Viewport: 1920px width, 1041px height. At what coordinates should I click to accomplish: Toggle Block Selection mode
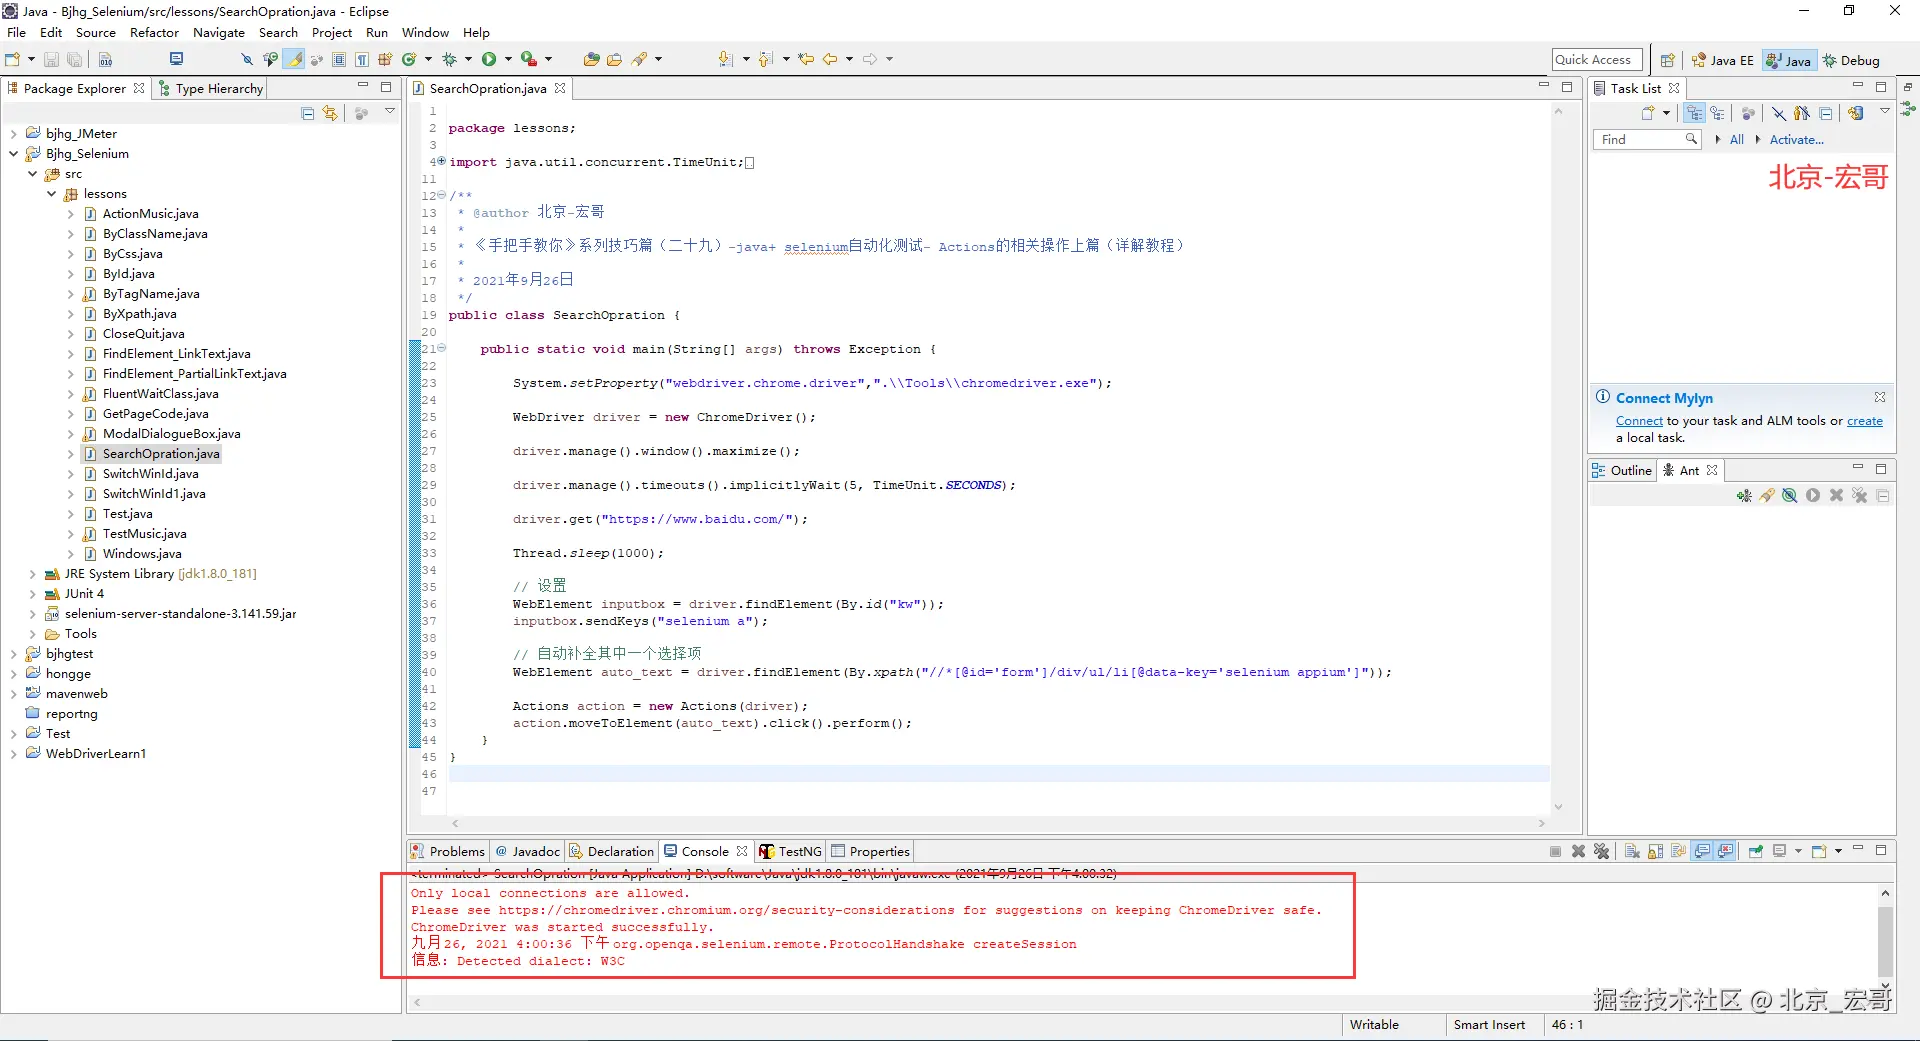pyautogui.click(x=339, y=60)
